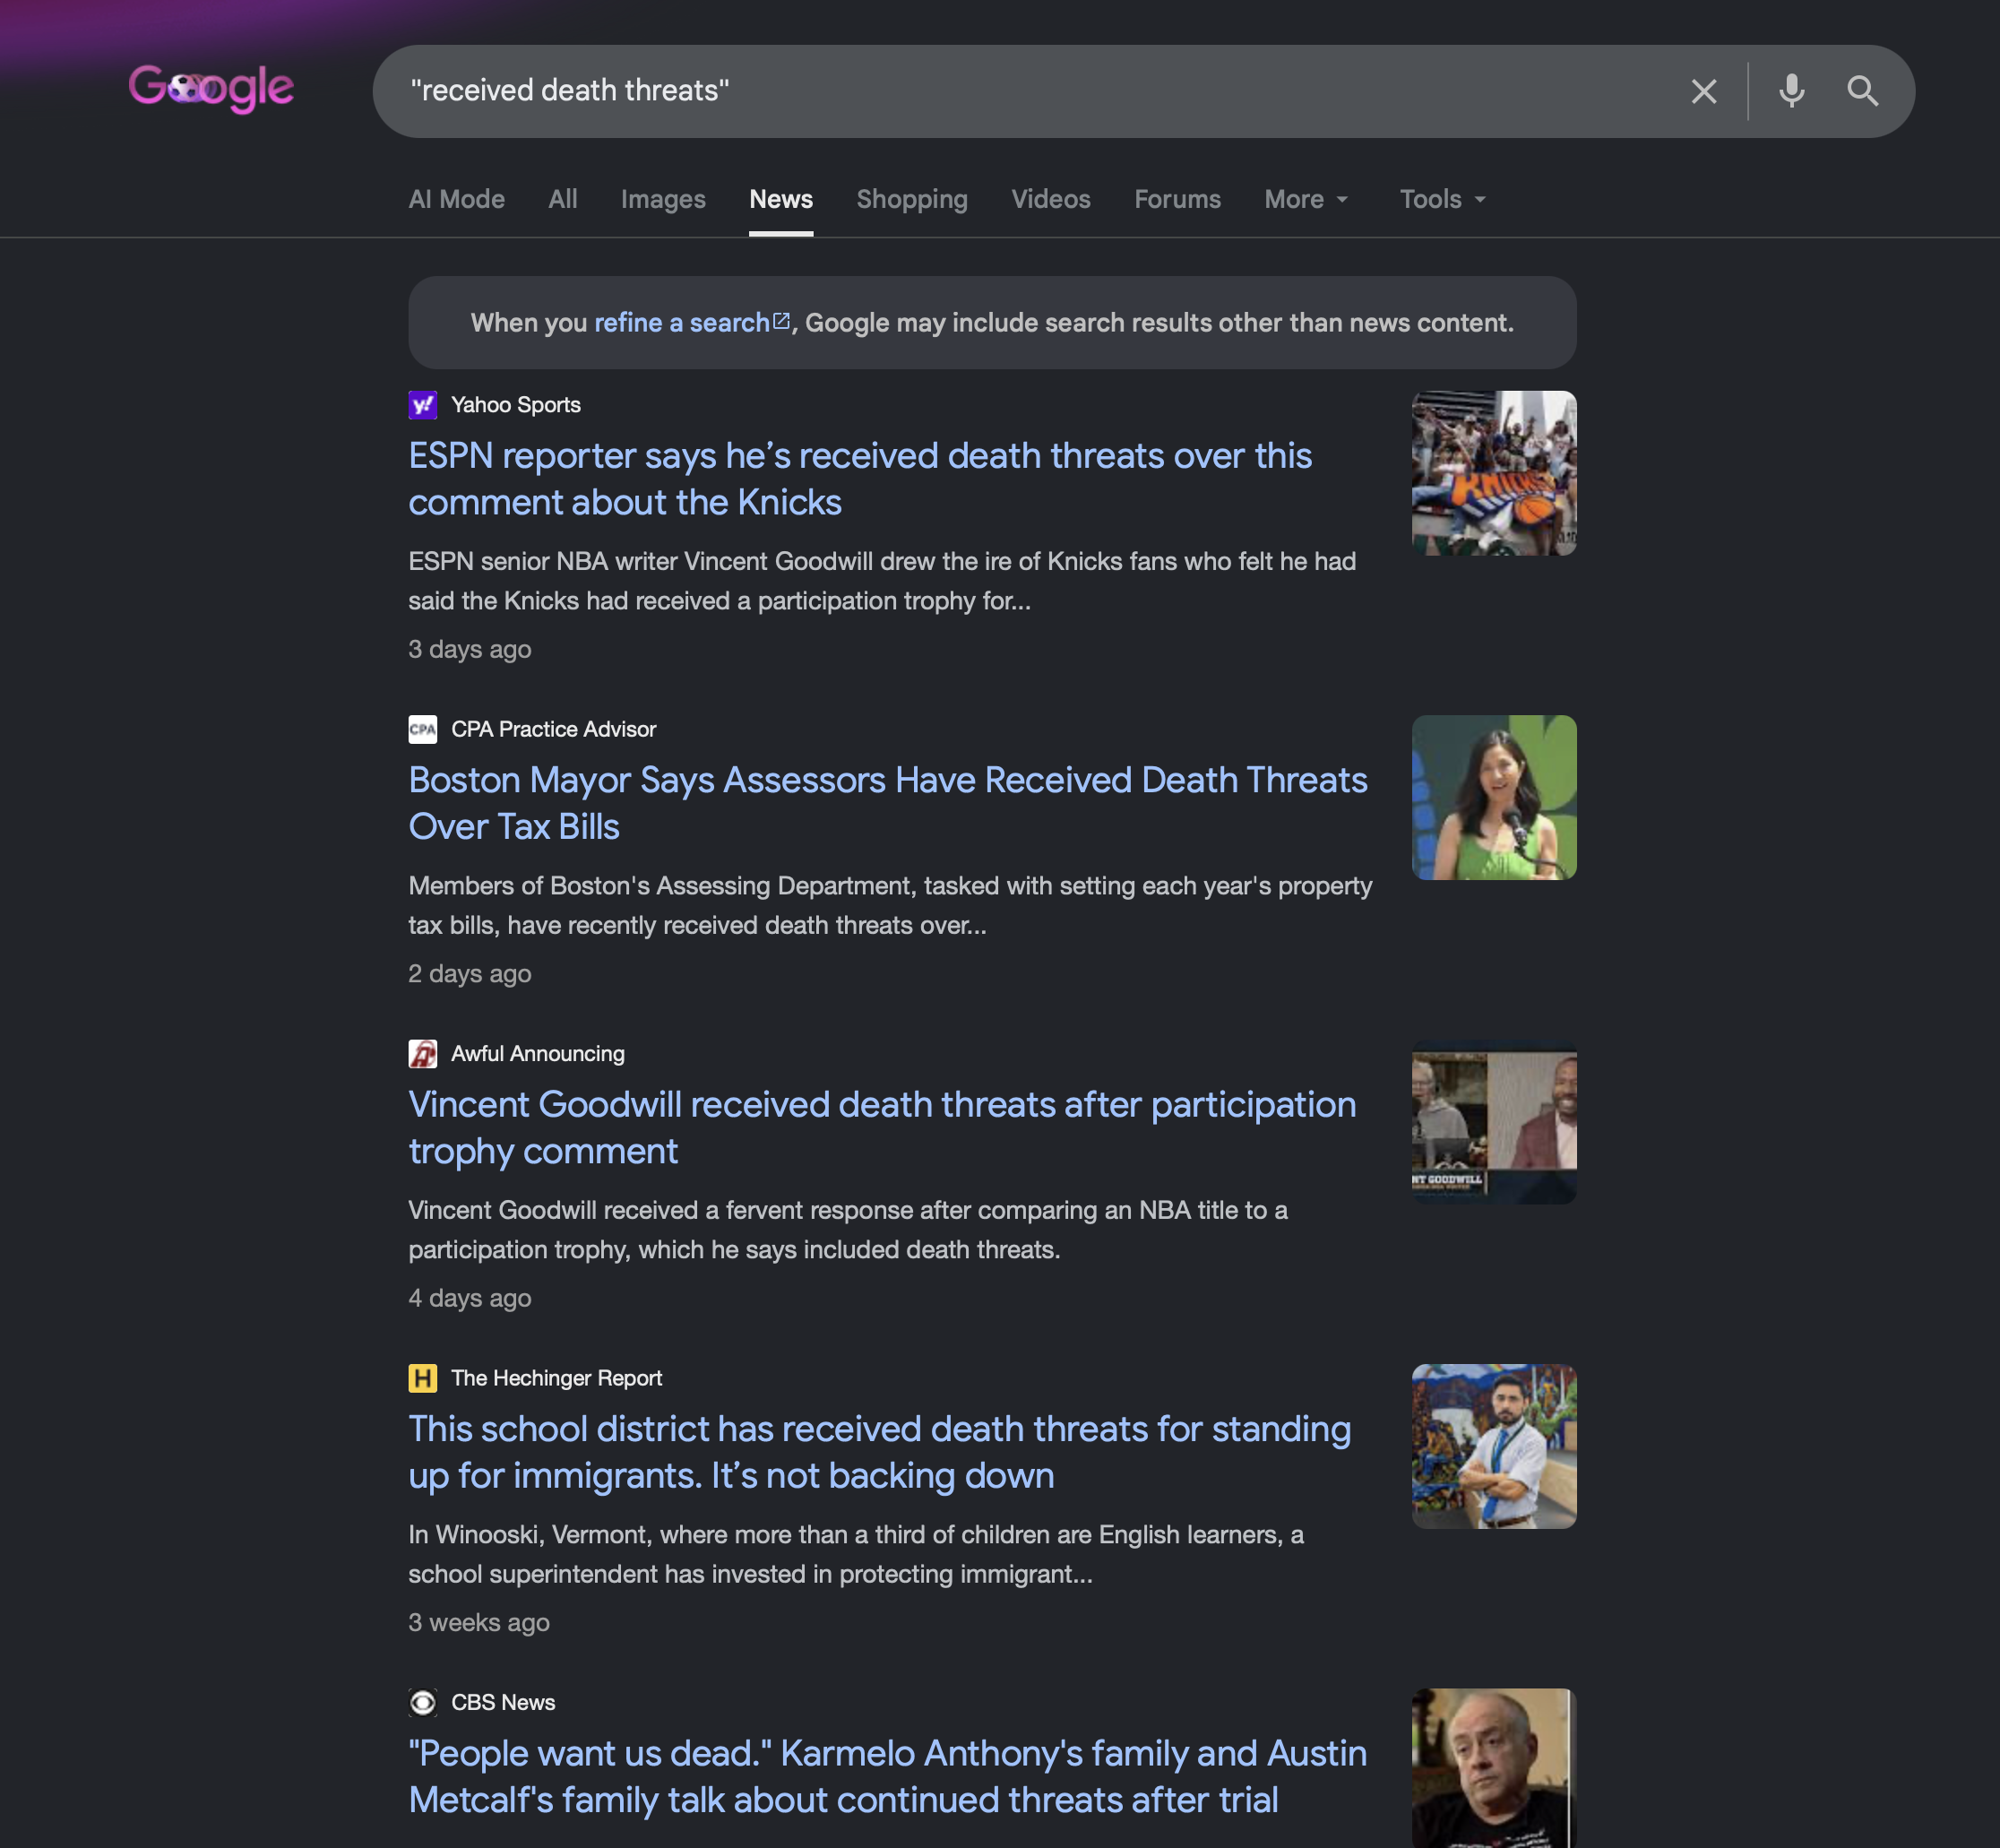Click the CBS News article thumbnail
The image size is (2000, 1848).
click(1494, 1768)
